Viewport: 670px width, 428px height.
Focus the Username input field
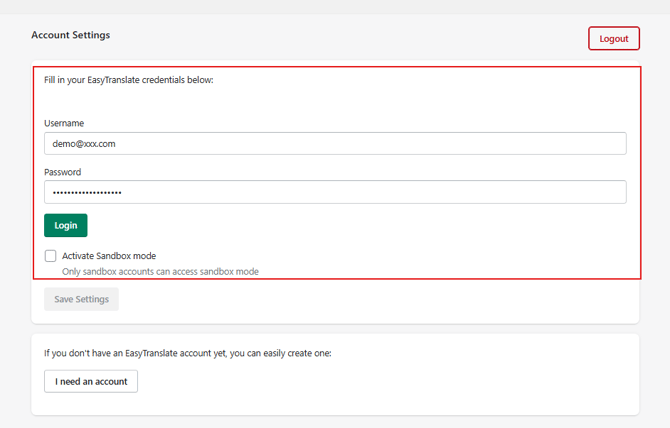(x=335, y=143)
